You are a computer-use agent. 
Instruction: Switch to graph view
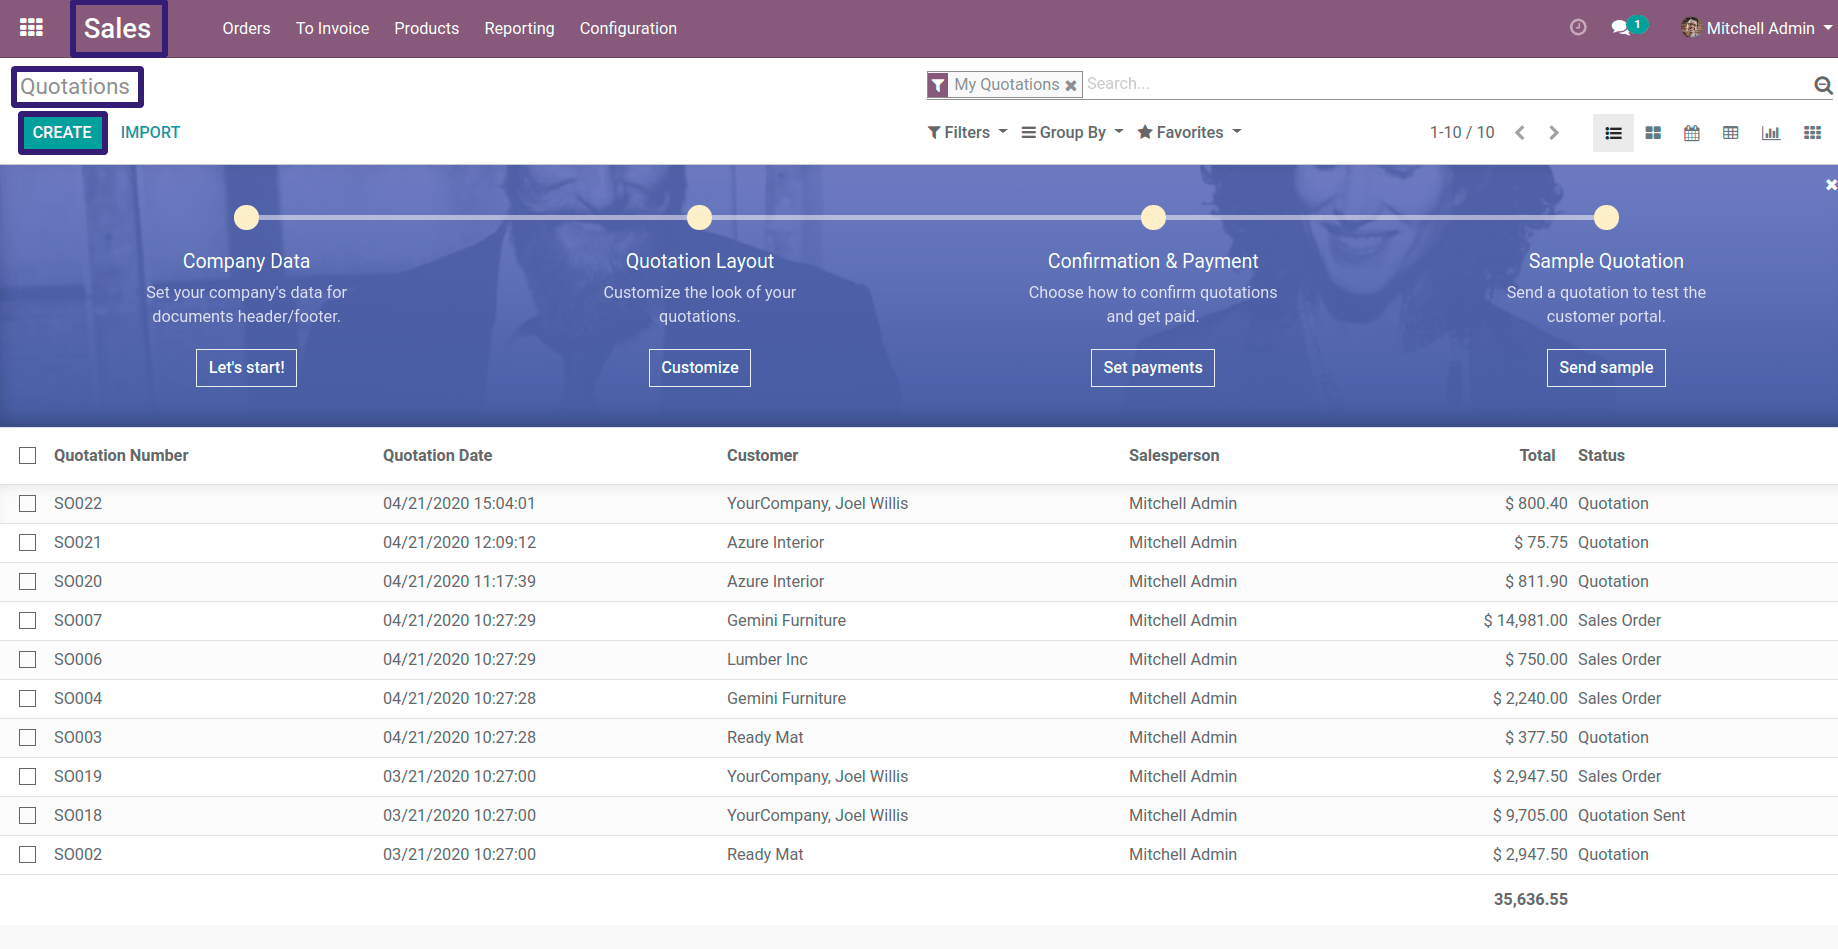pyautogui.click(x=1771, y=133)
